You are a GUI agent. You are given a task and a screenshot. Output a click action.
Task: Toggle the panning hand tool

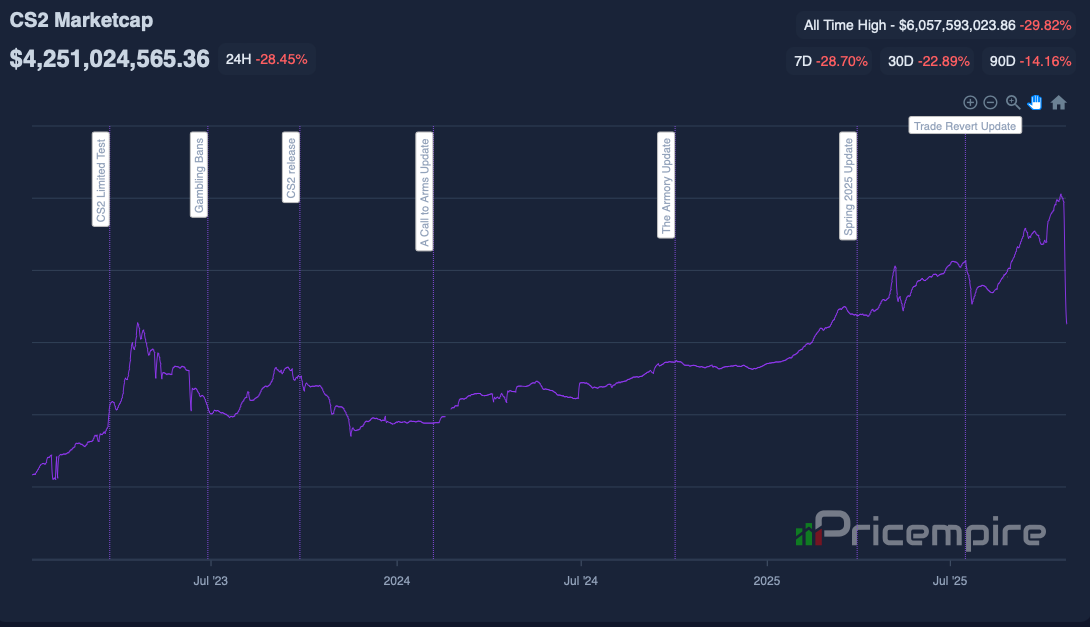pyautogui.click(x=1035, y=102)
